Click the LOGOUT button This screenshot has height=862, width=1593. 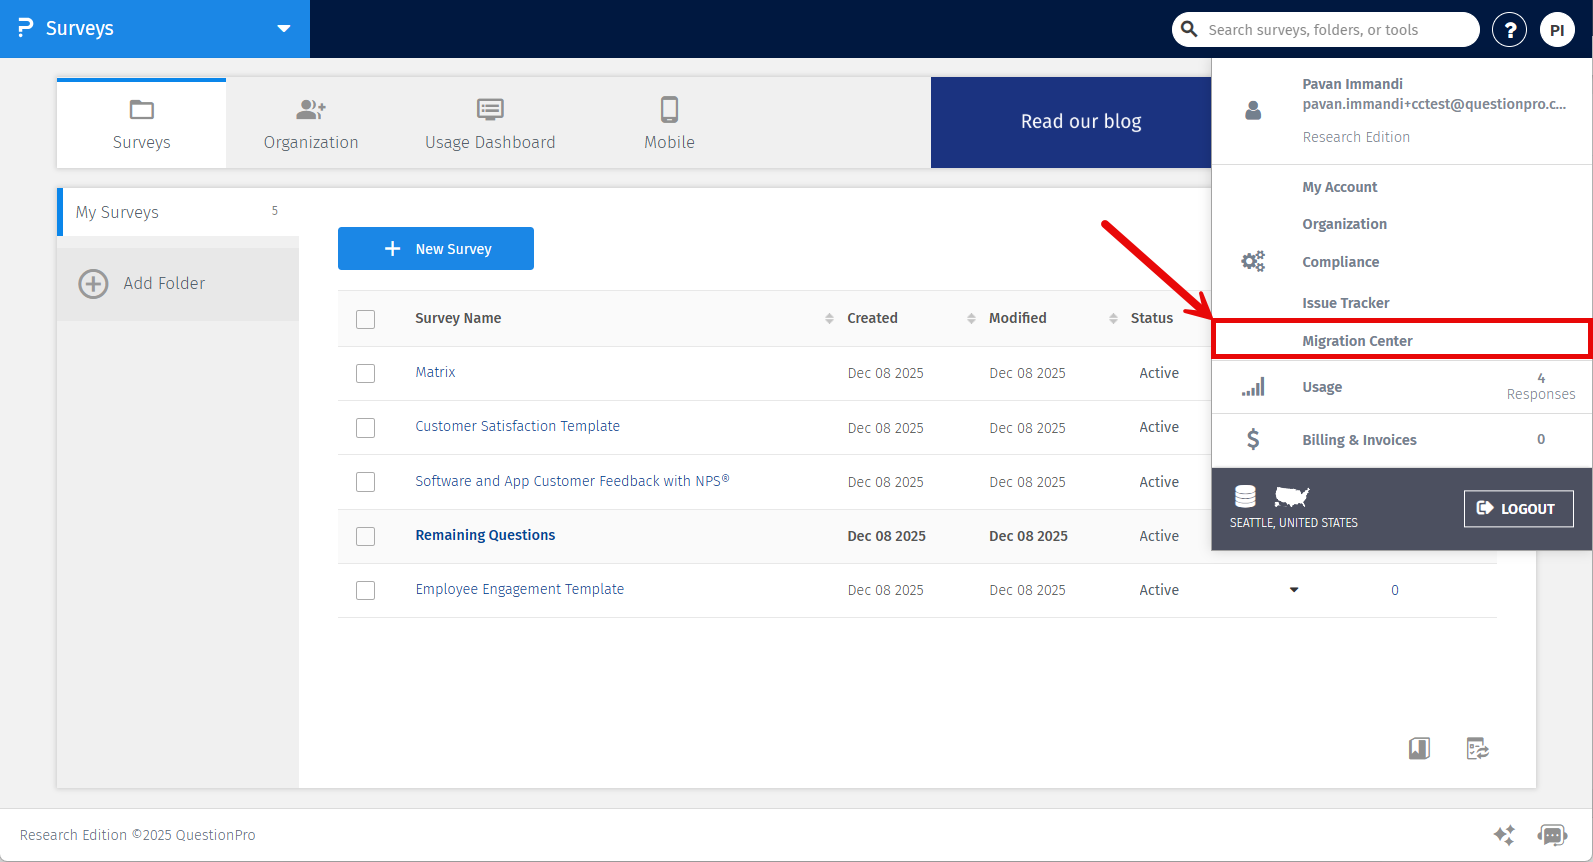click(x=1518, y=508)
